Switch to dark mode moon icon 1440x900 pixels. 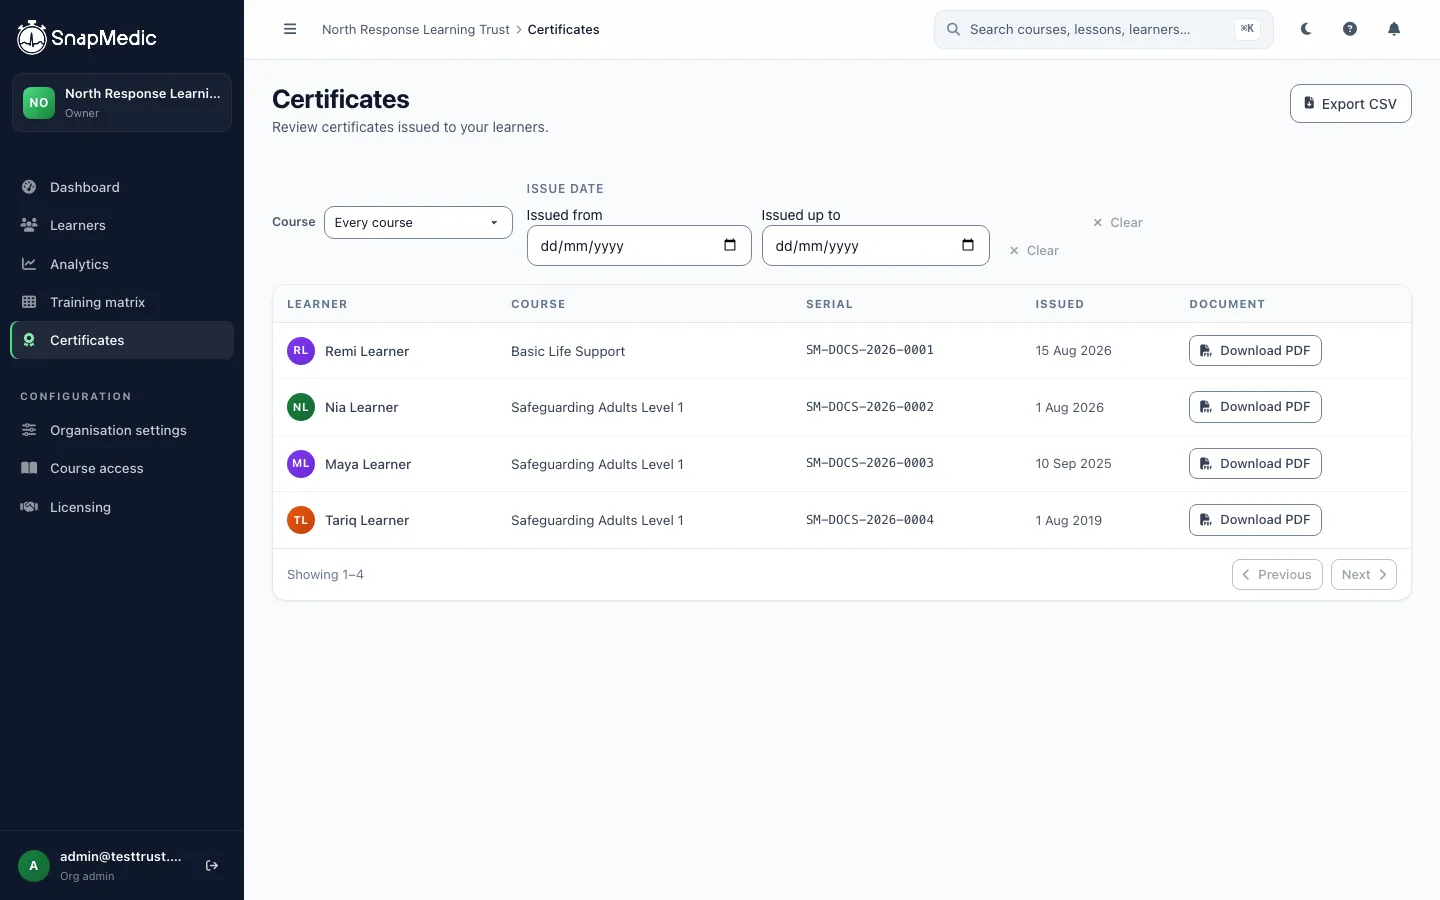click(x=1306, y=29)
